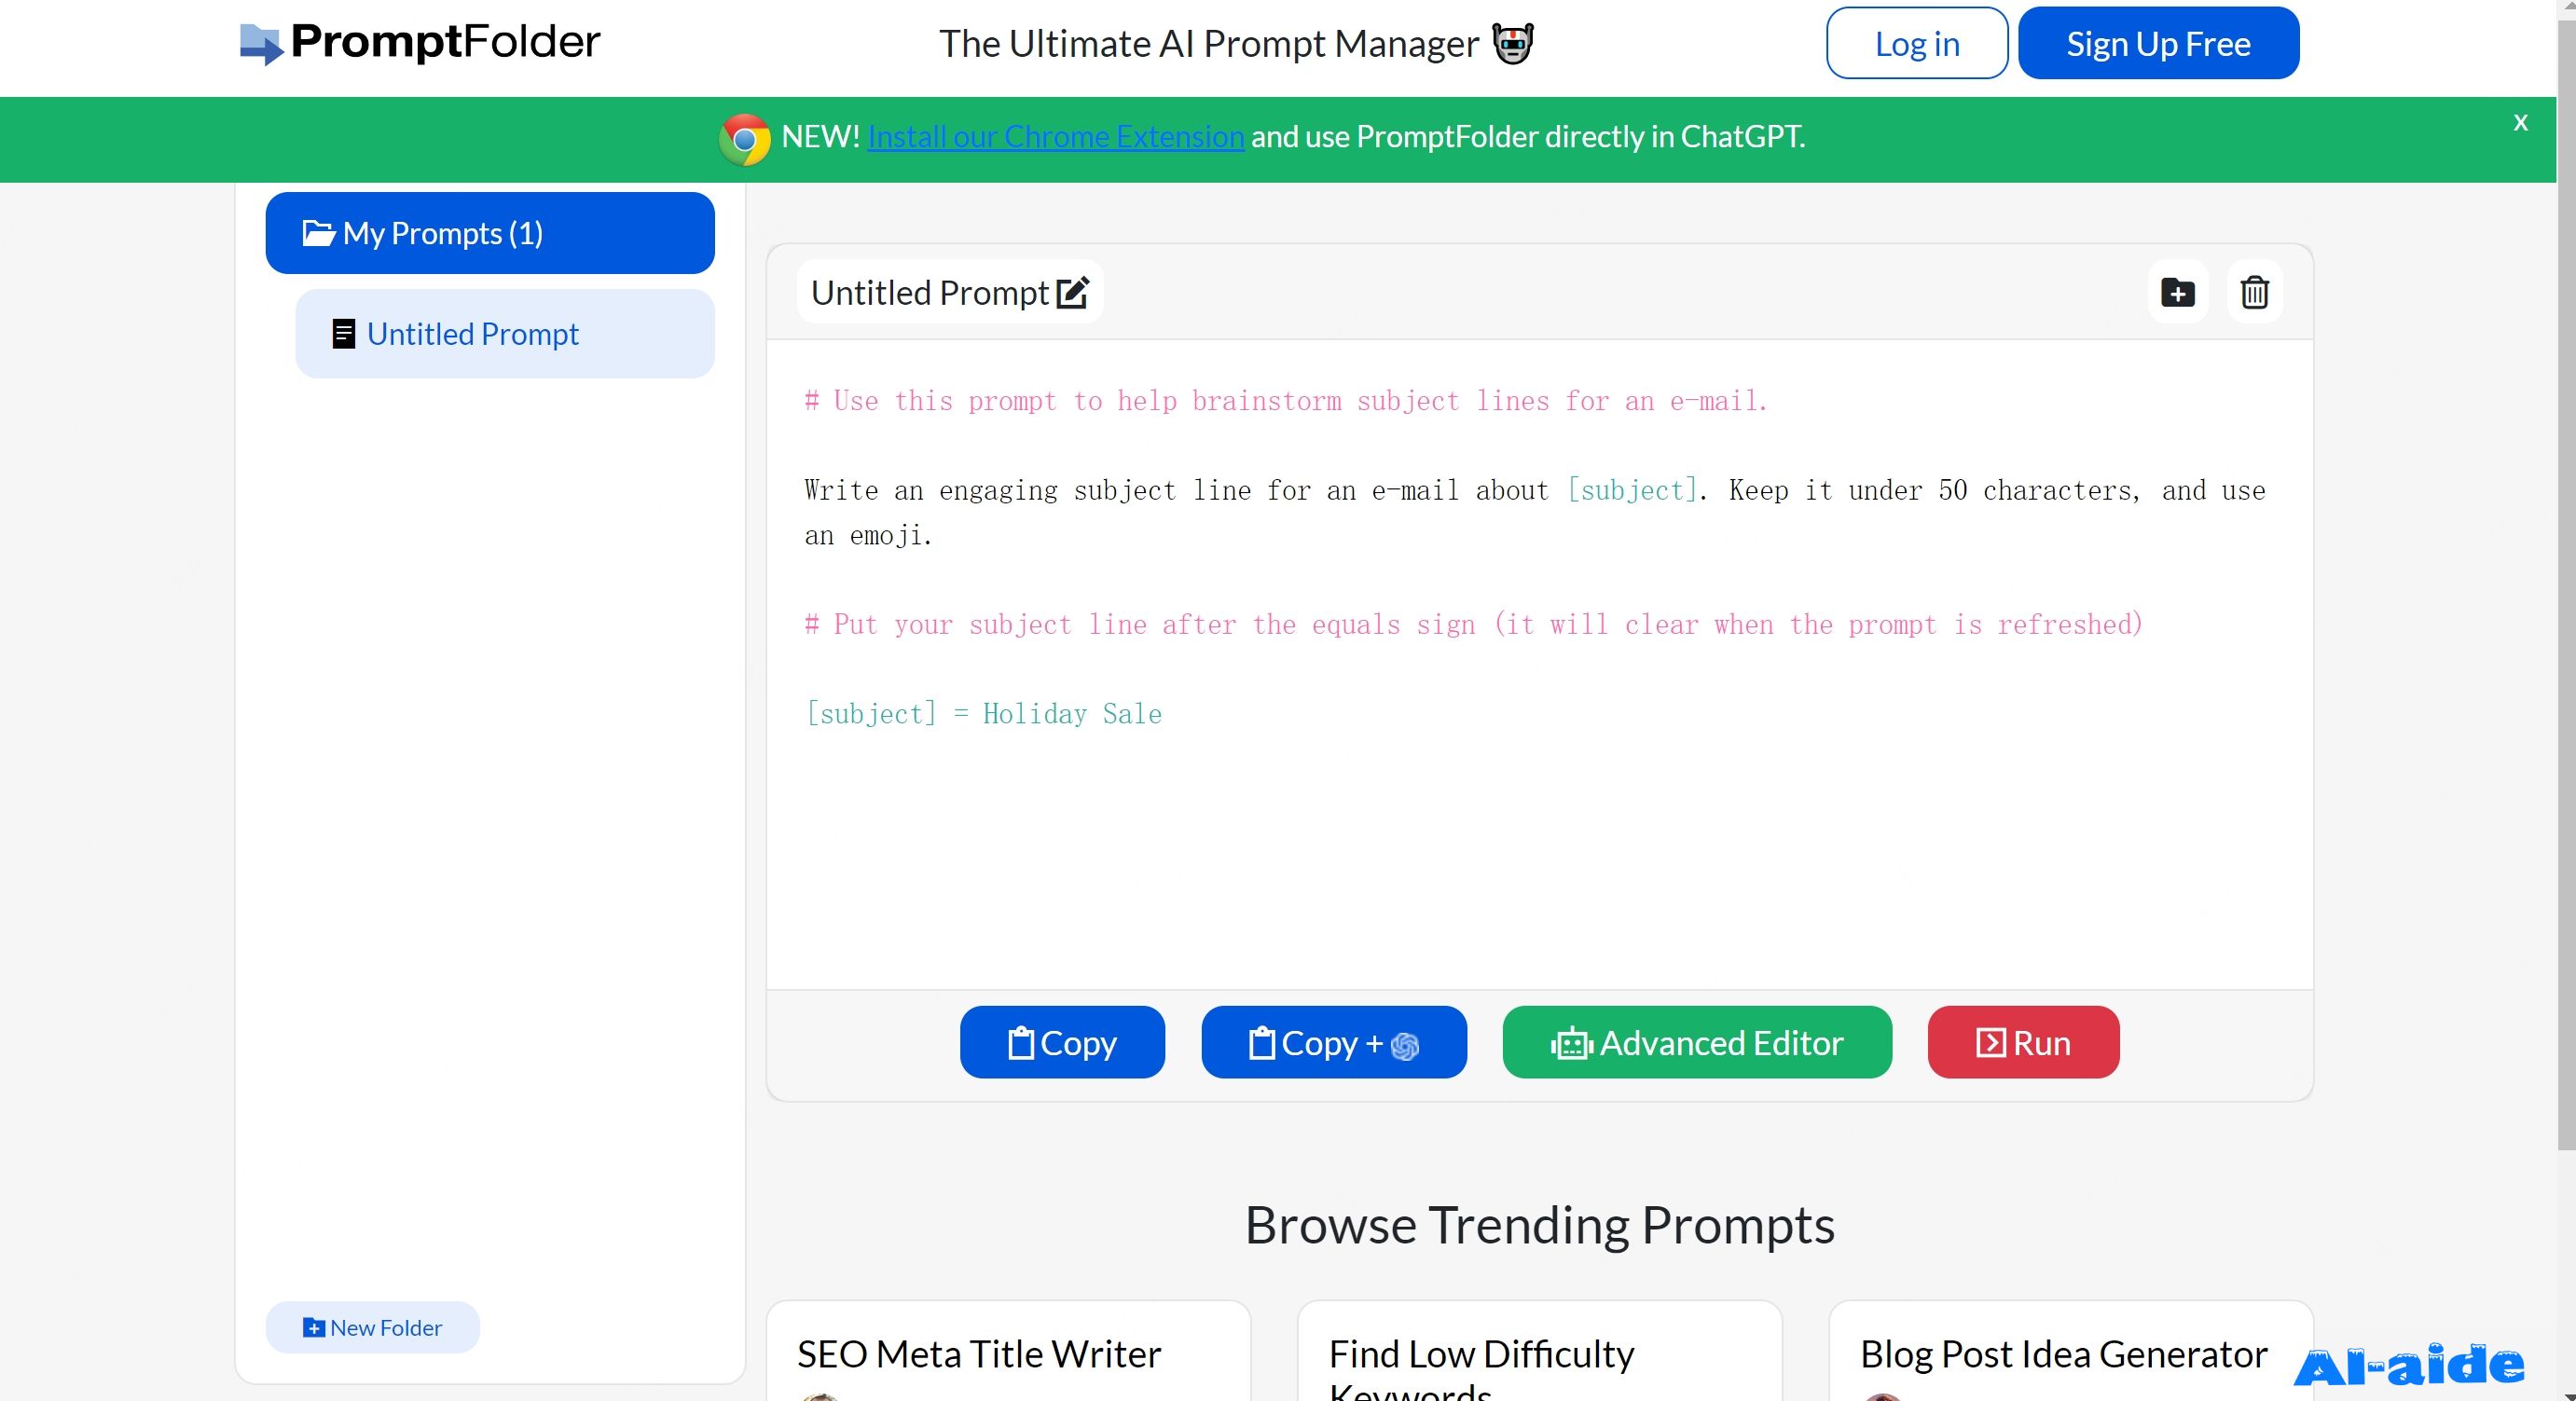
Task: Delete prompt with the trash icon
Action: point(2254,292)
